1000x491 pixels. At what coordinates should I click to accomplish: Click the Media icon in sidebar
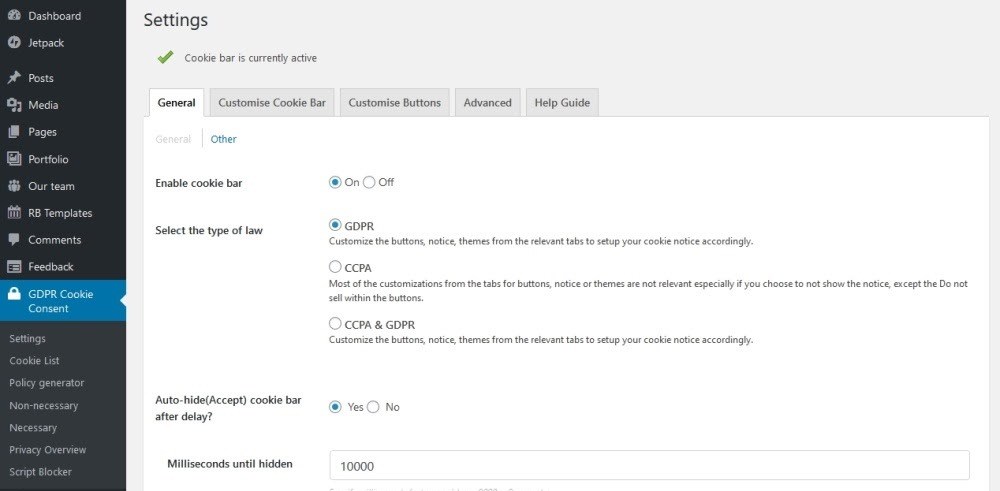pyautogui.click(x=14, y=105)
